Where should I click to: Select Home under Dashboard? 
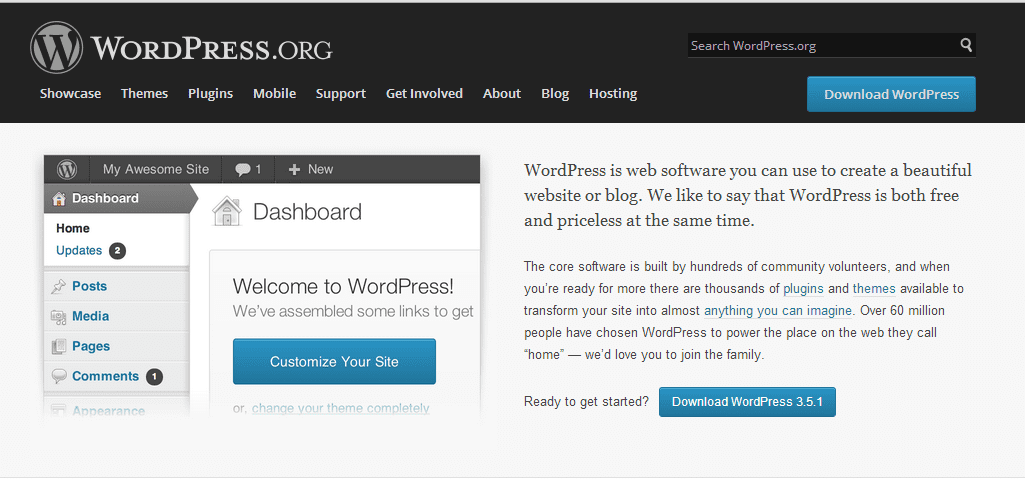[x=73, y=228]
